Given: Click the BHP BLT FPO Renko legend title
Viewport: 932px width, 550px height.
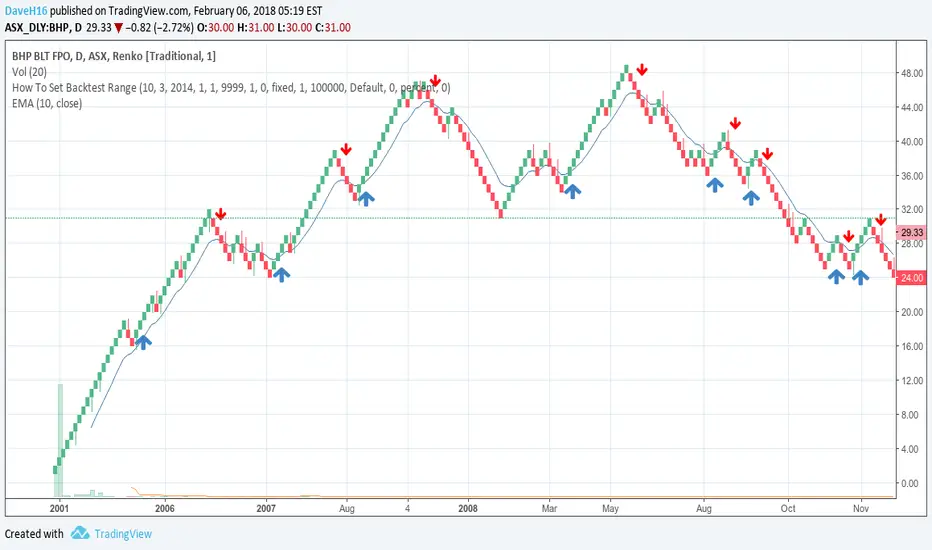Looking at the screenshot, I should point(114,56).
